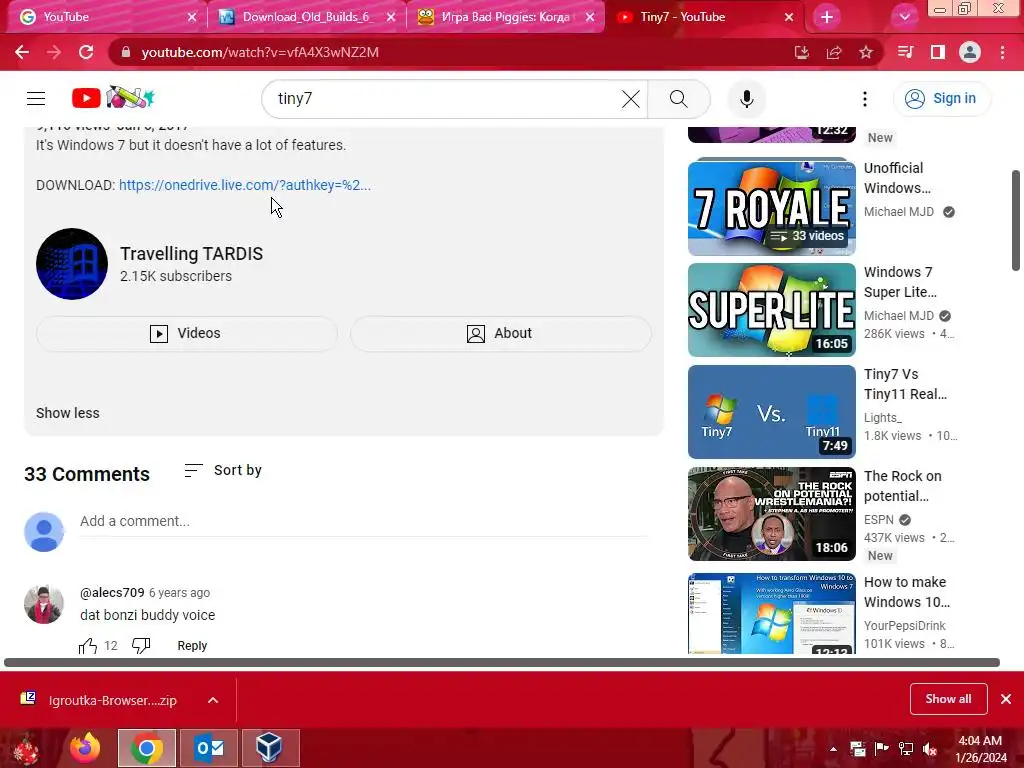
Task: Open Chrome three-dot menu
Action: (1002, 52)
